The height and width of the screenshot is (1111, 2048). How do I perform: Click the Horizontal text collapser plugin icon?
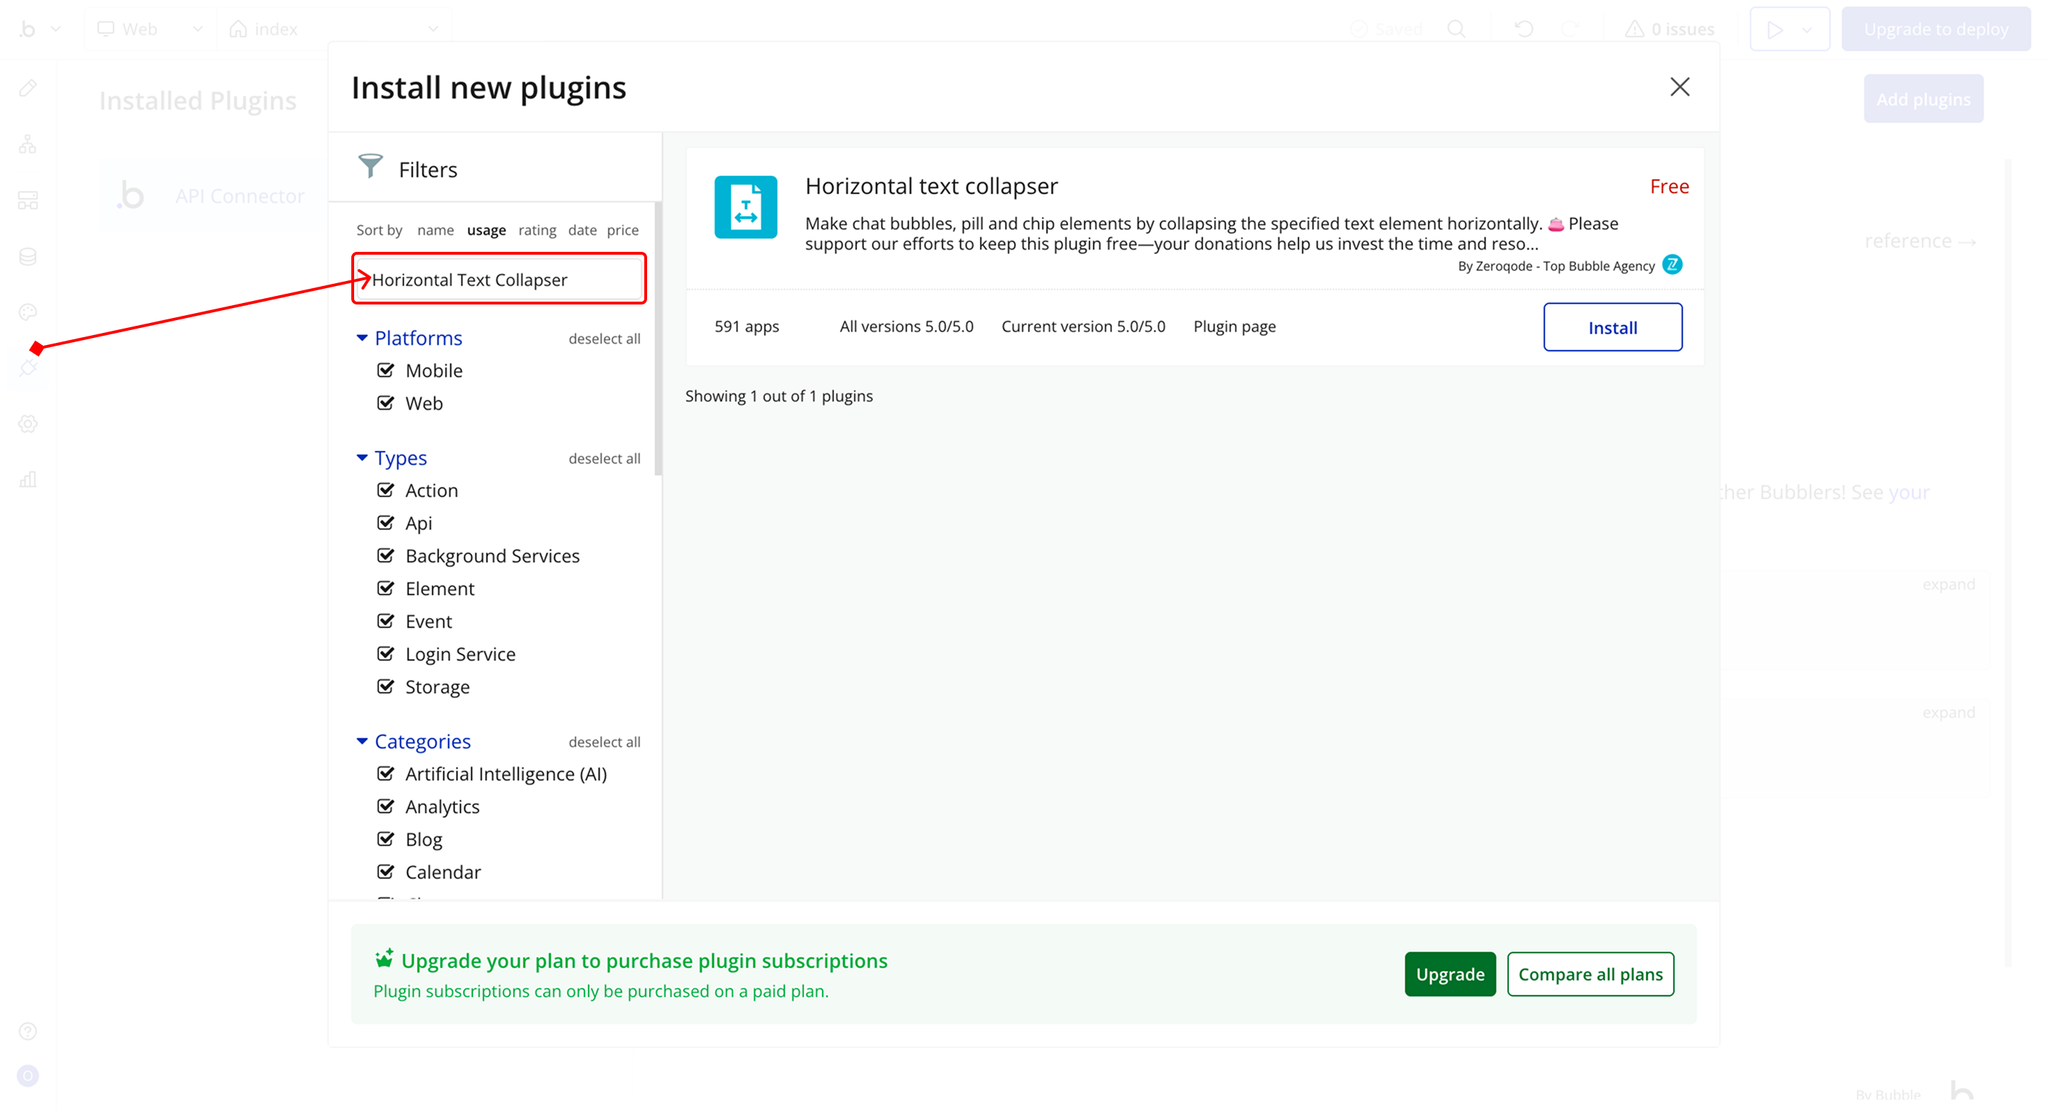coord(745,207)
